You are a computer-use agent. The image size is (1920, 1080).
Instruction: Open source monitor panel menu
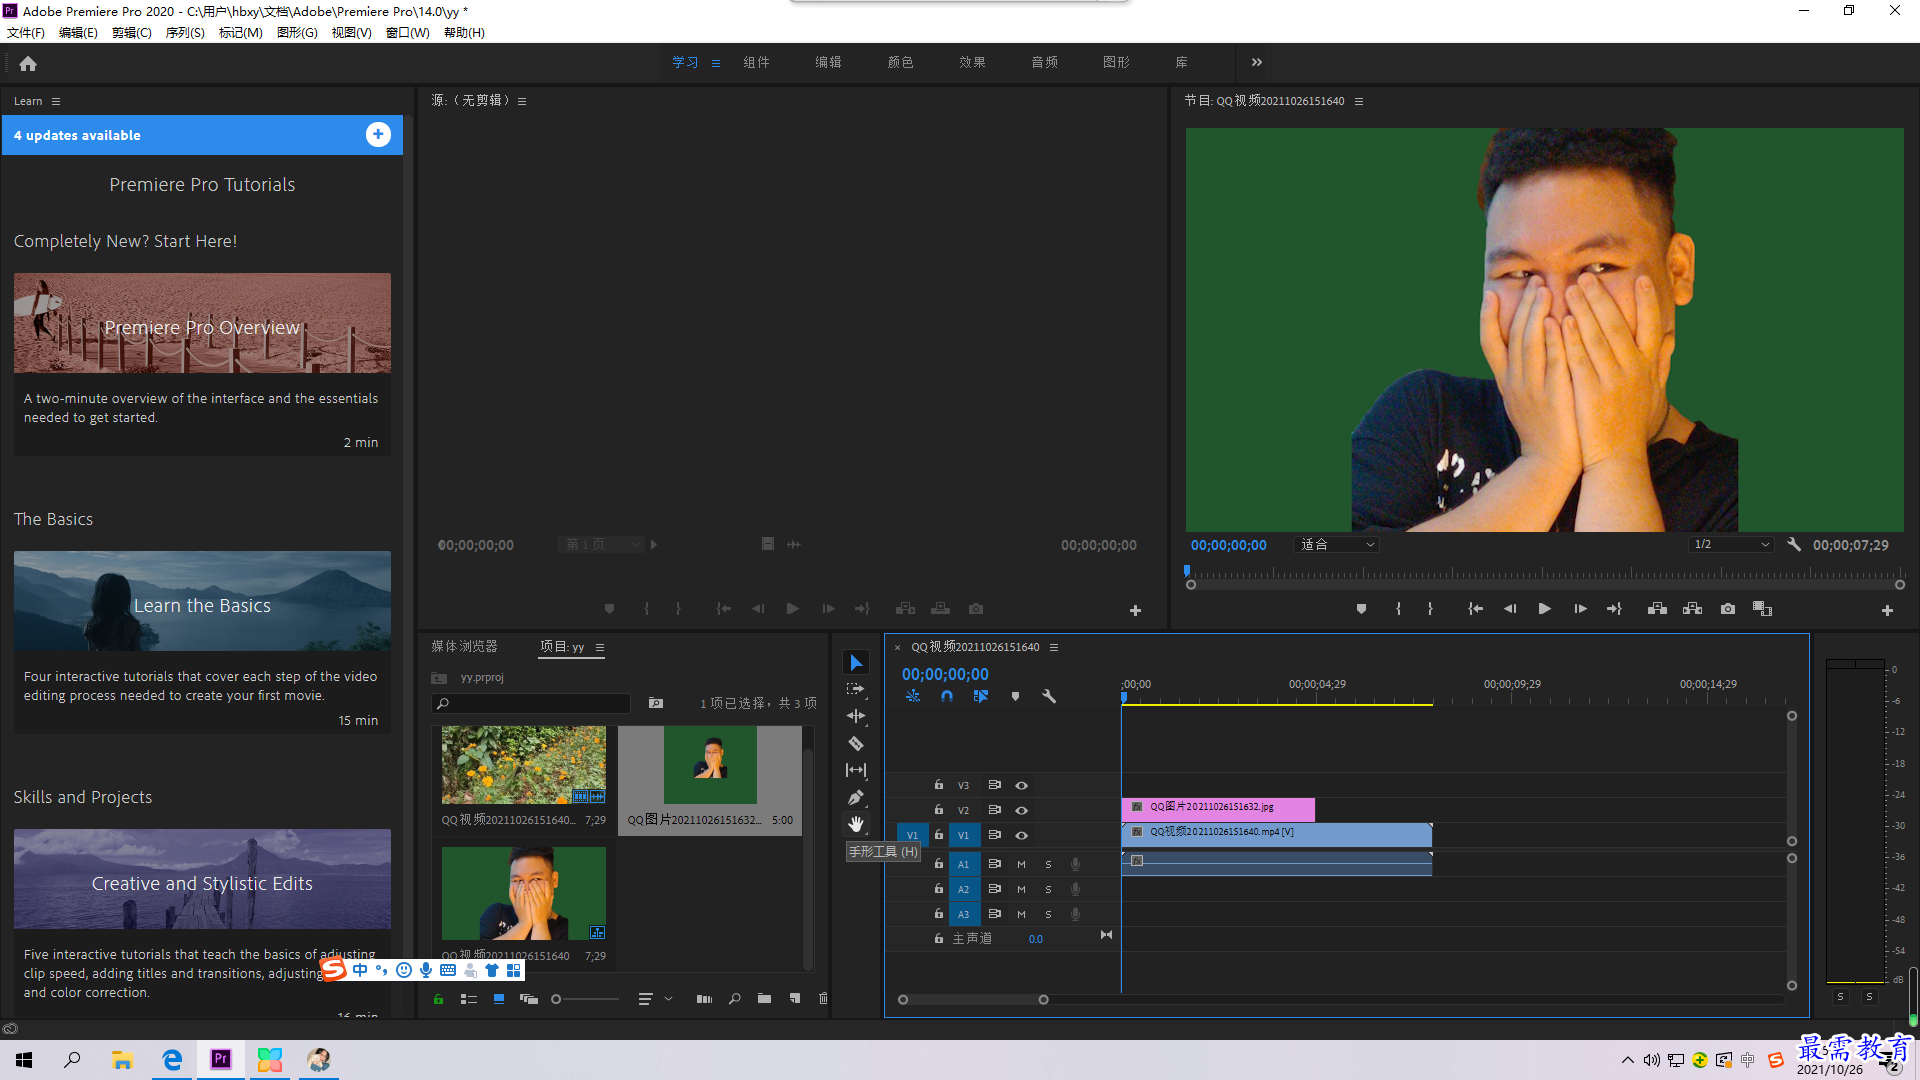[x=522, y=101]
